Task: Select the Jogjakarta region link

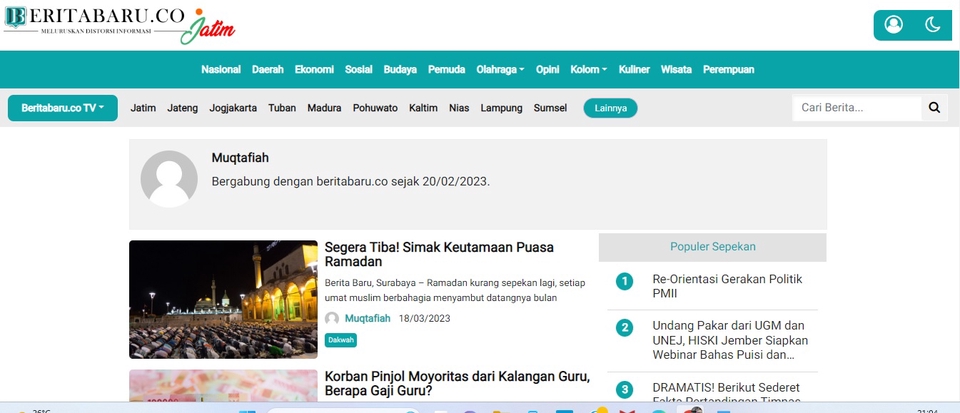Action: click(233, 108)
